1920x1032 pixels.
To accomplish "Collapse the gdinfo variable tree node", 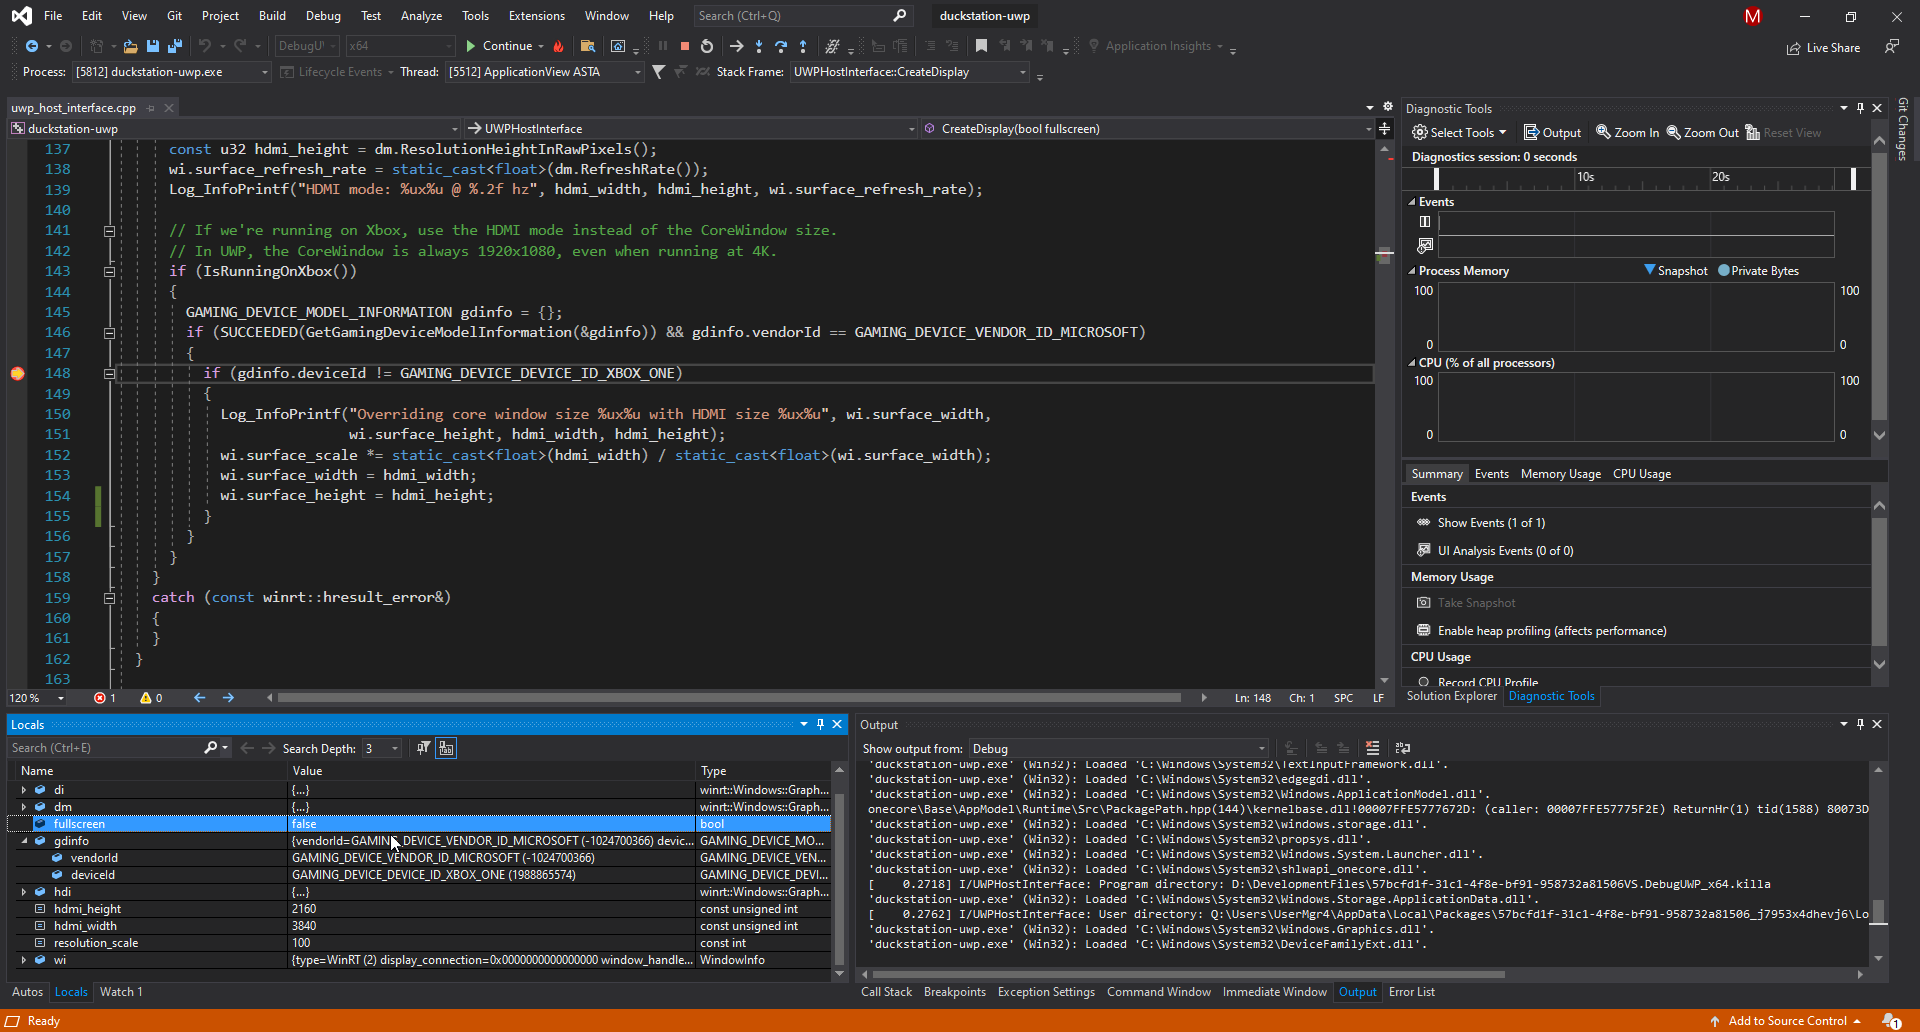I will (24, 841).
